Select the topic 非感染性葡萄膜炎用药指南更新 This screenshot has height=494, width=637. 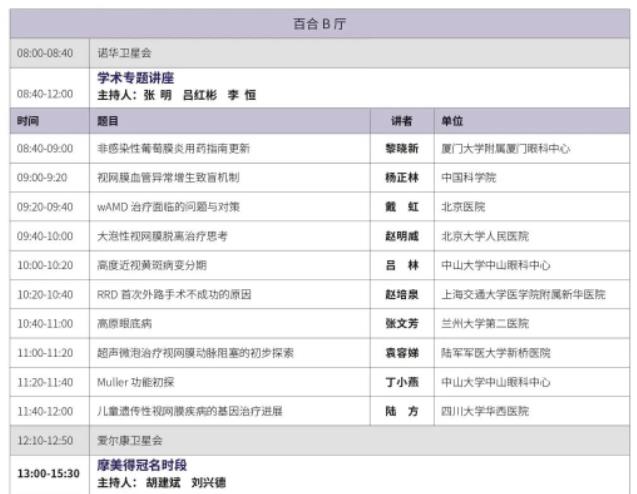173,149
